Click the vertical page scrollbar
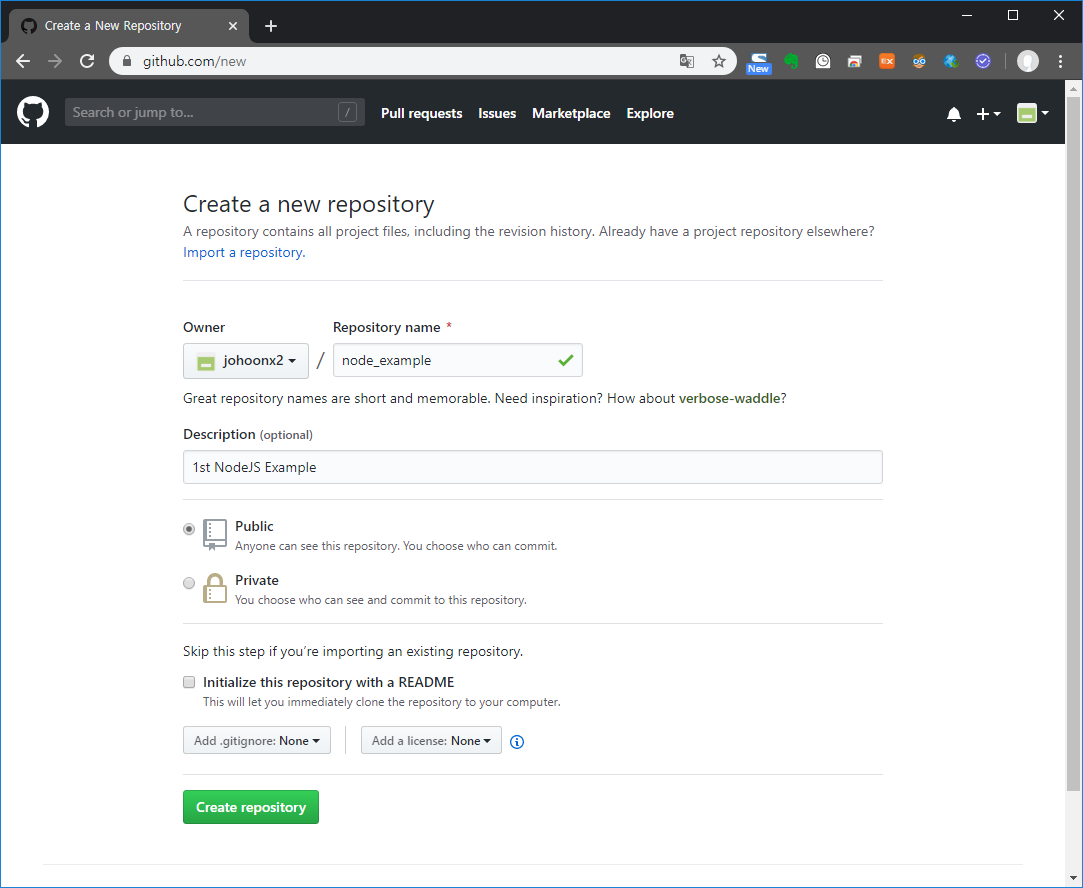Screen dimensions: 1083x888 pos(1073,442)
